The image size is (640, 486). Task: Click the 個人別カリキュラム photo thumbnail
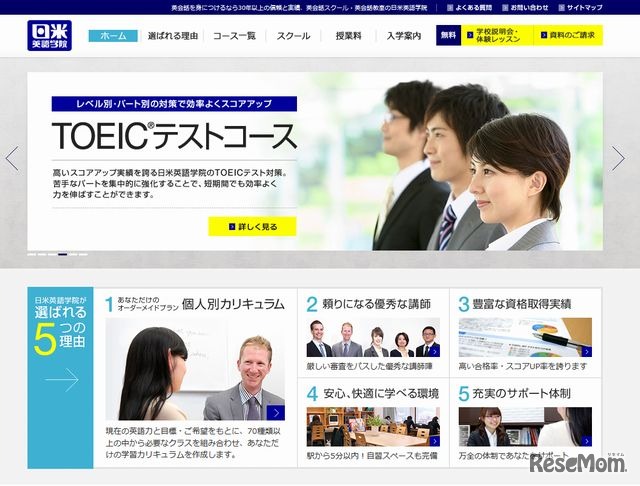pyautogui.click(x=195, y=369)
